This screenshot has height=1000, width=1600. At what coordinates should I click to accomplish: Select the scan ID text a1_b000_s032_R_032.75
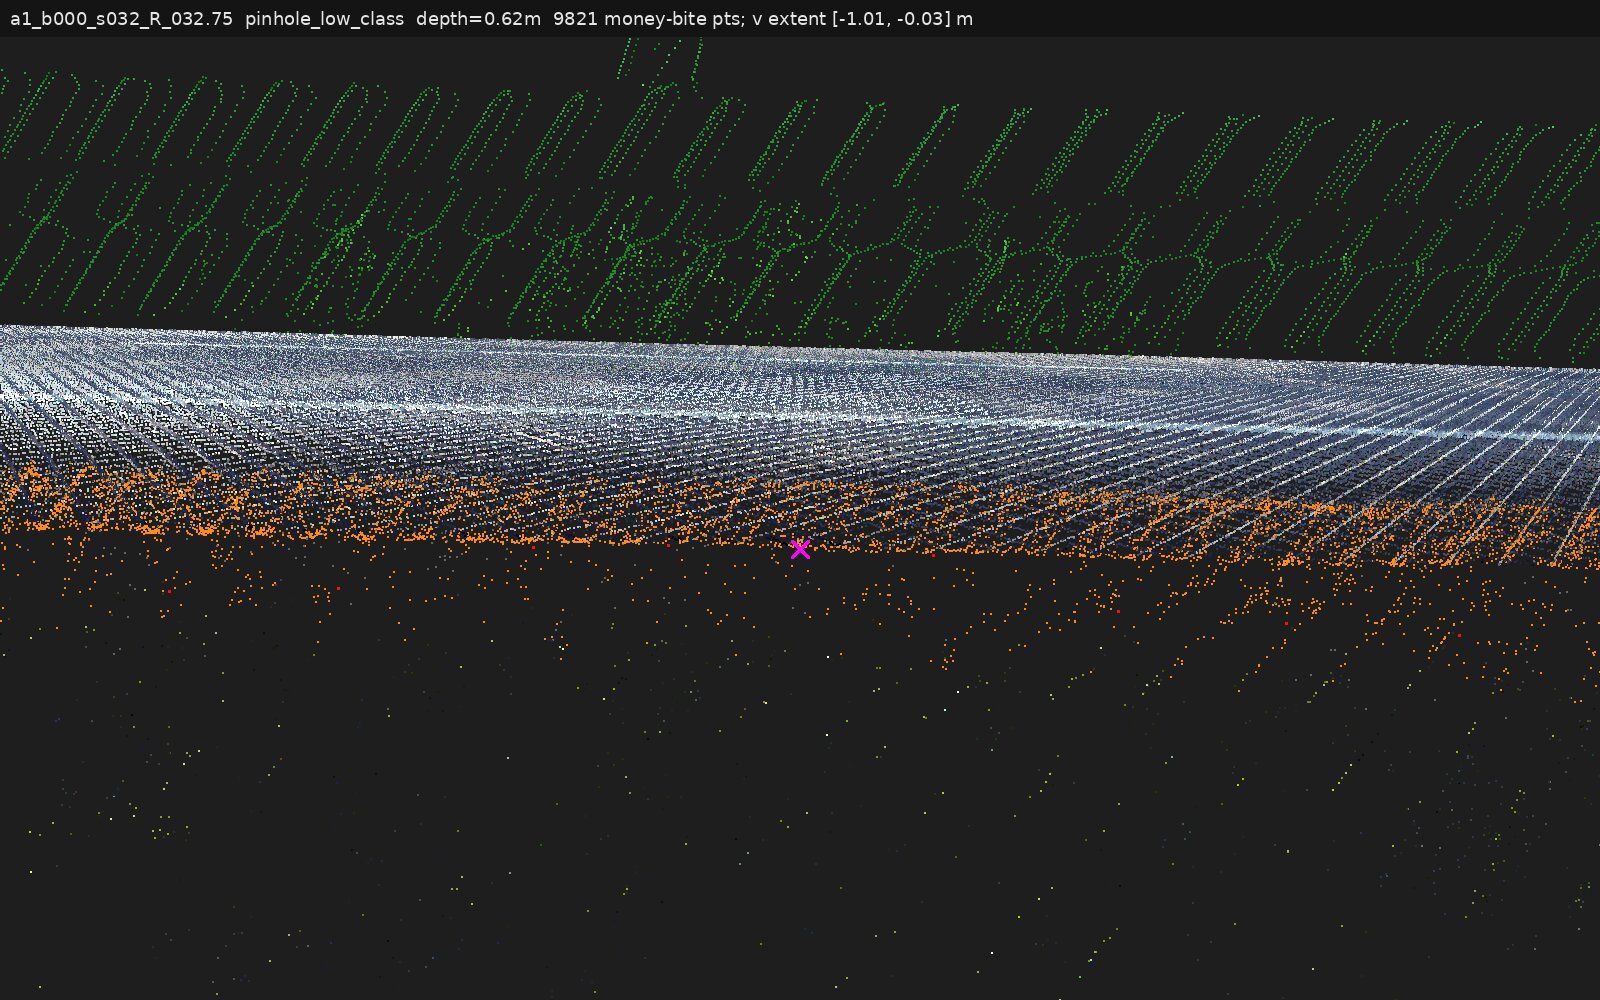pos(121,19)
